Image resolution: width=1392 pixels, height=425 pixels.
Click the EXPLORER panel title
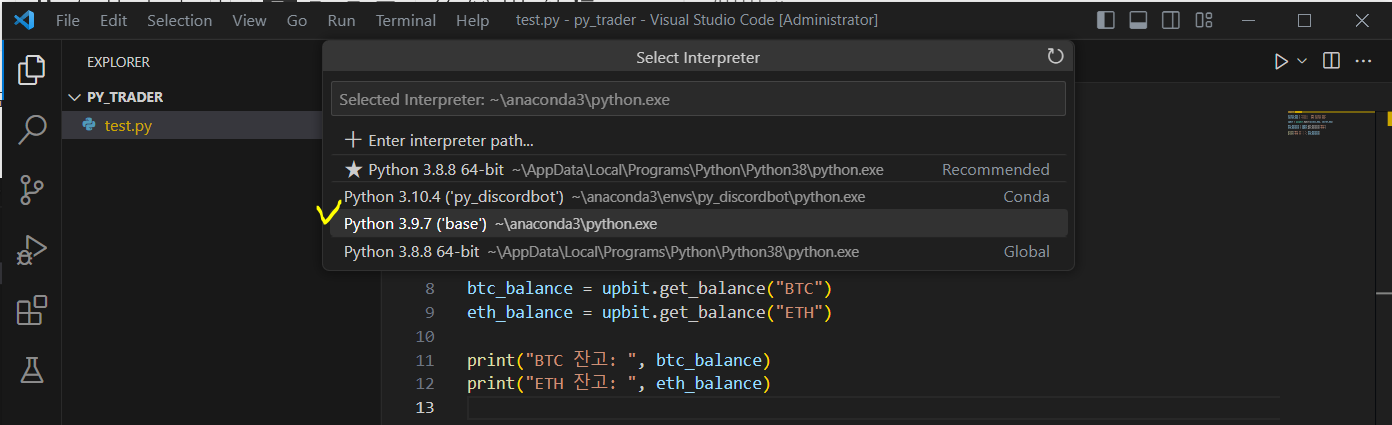click(118, 62)
